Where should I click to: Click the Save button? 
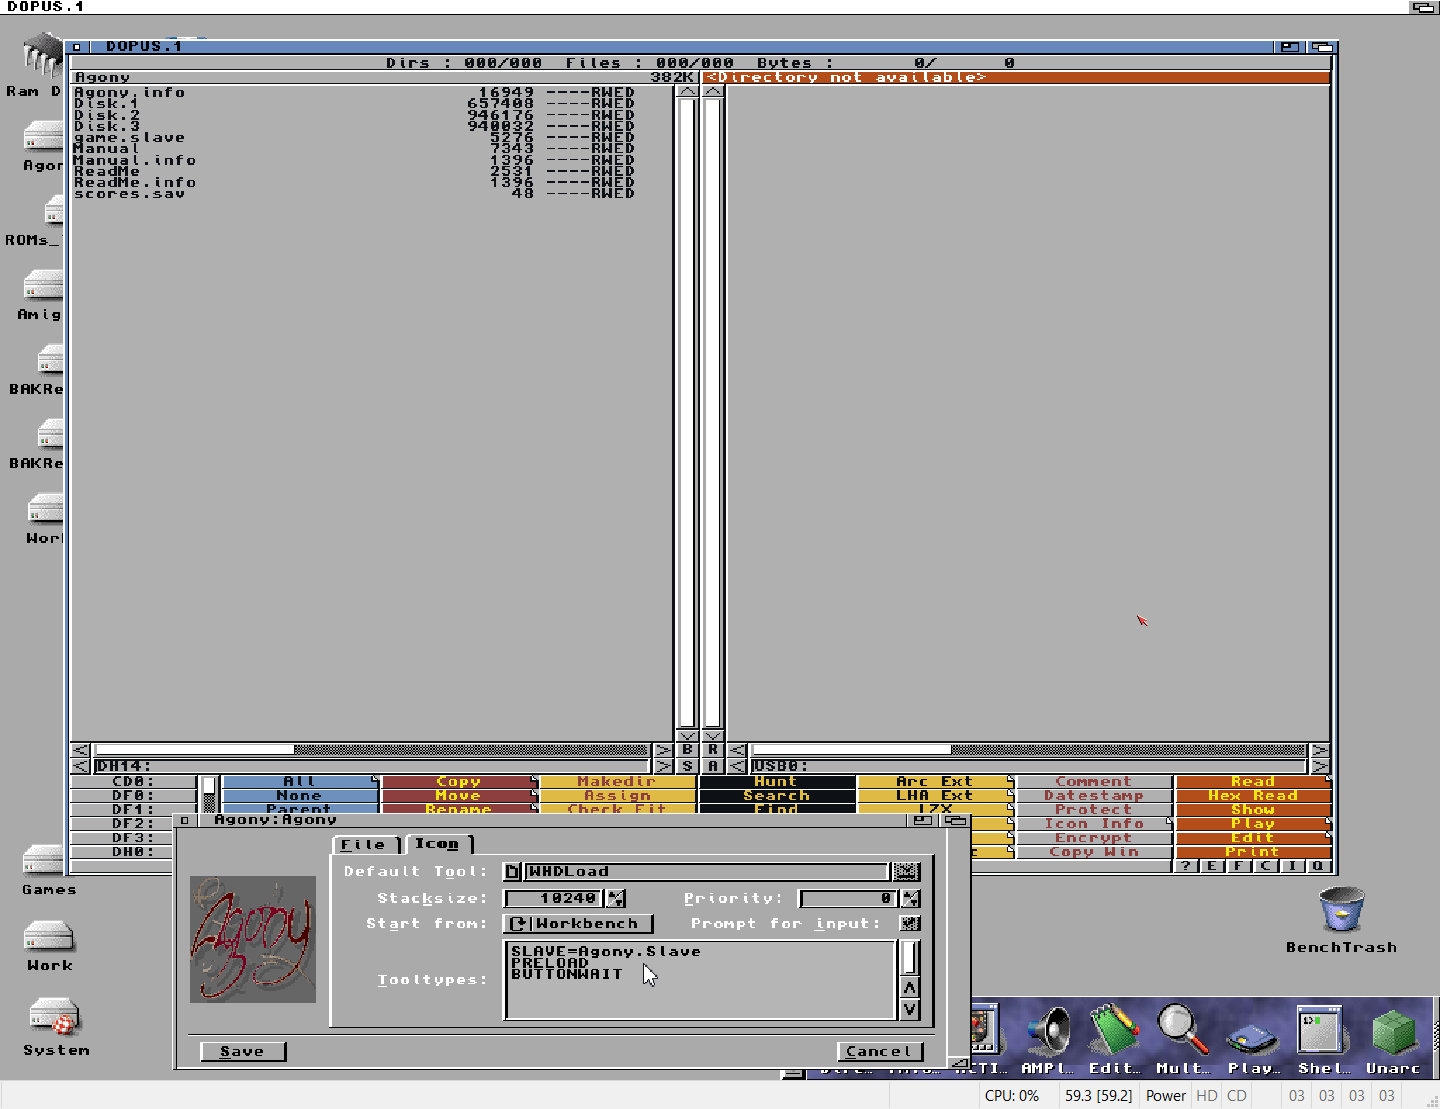coord(243,1051)
